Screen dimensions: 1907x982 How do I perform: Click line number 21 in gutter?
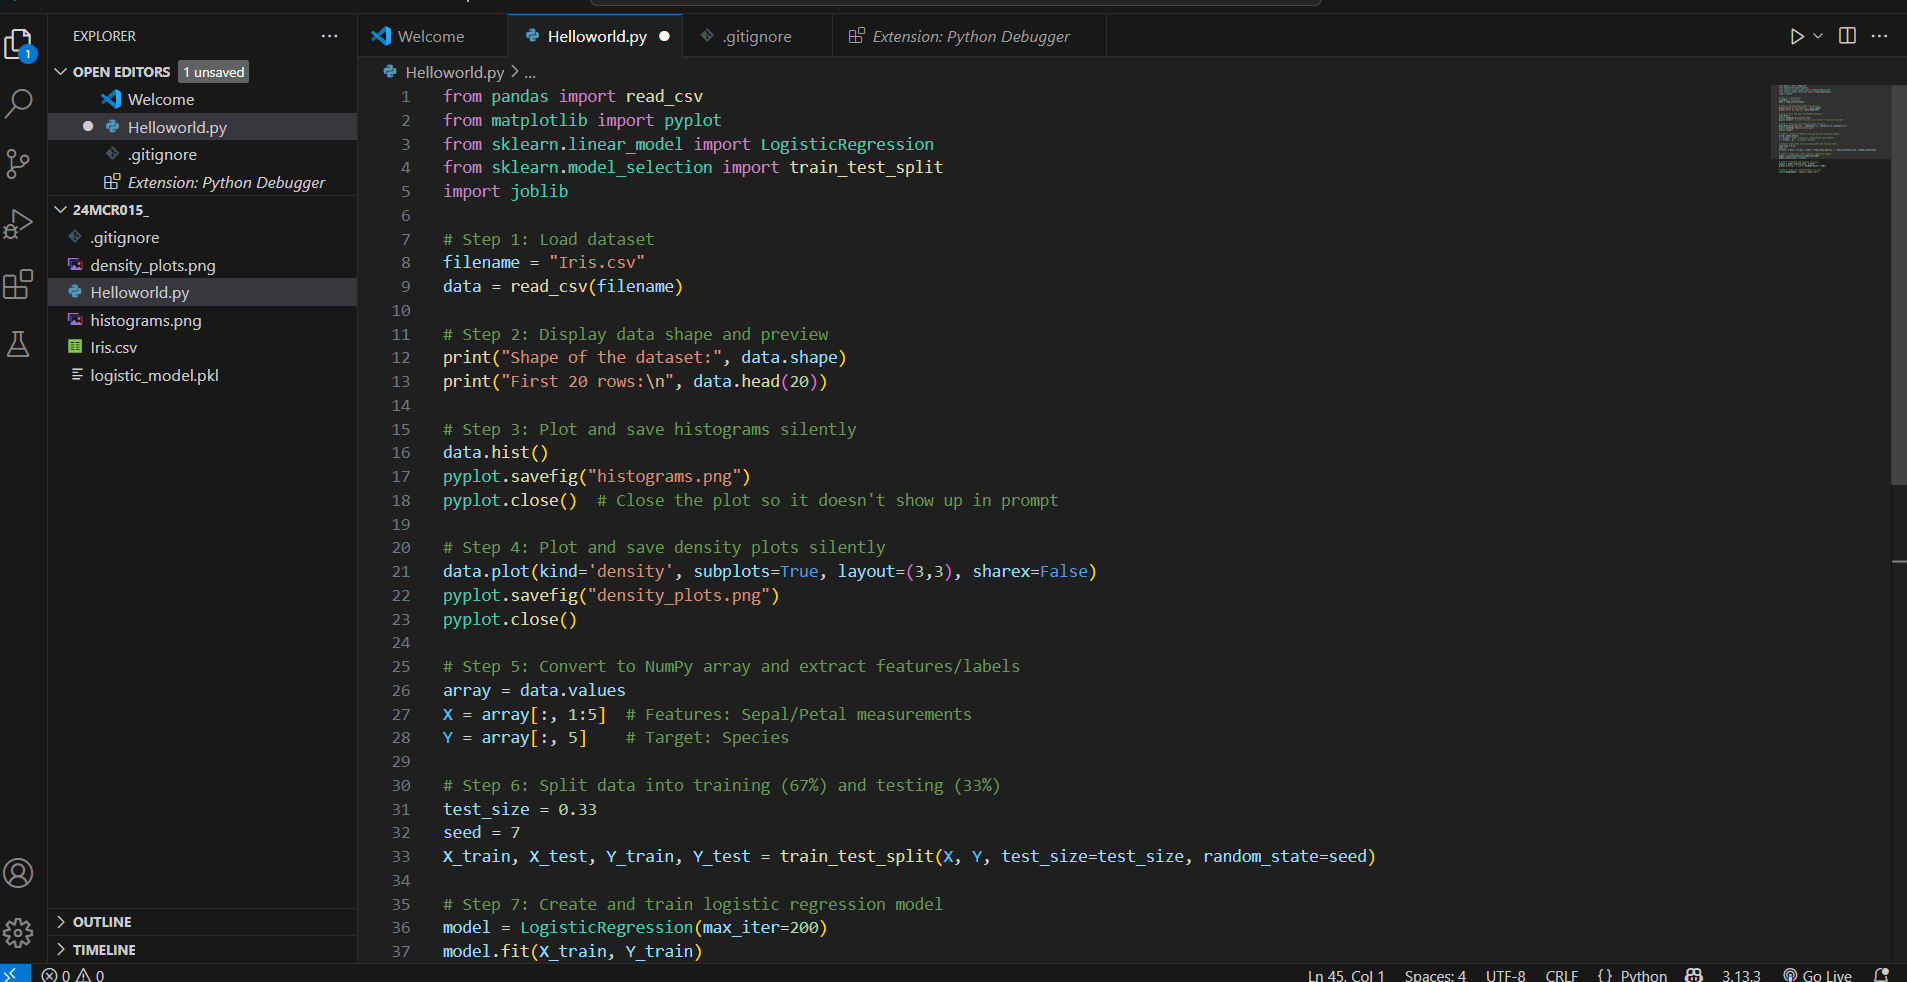[401, 571]
